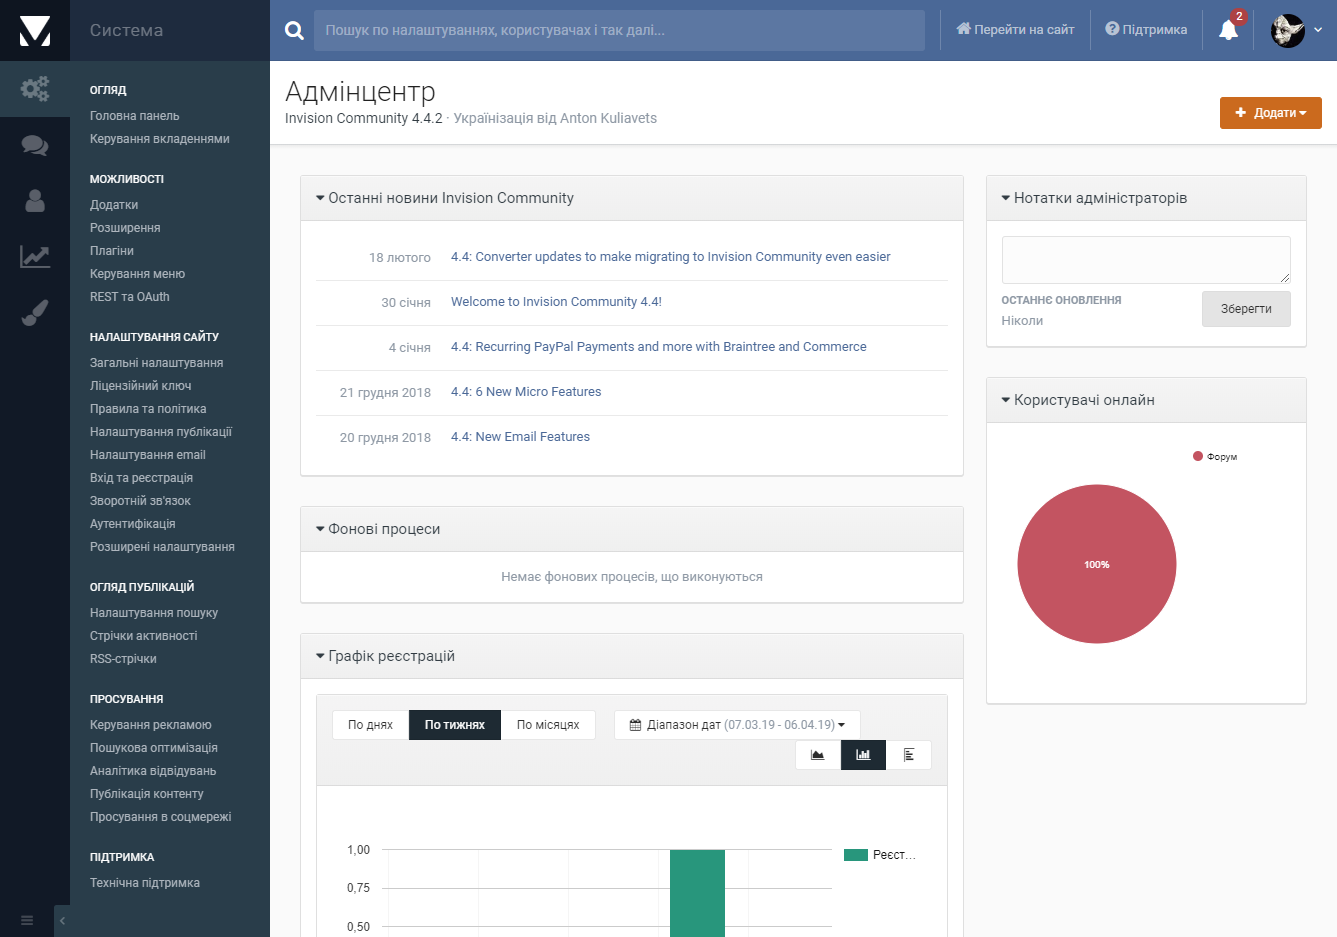Open 'Аутентифікація' menu item
This screenshot has height=937, width=1337.
pos(133,524)
